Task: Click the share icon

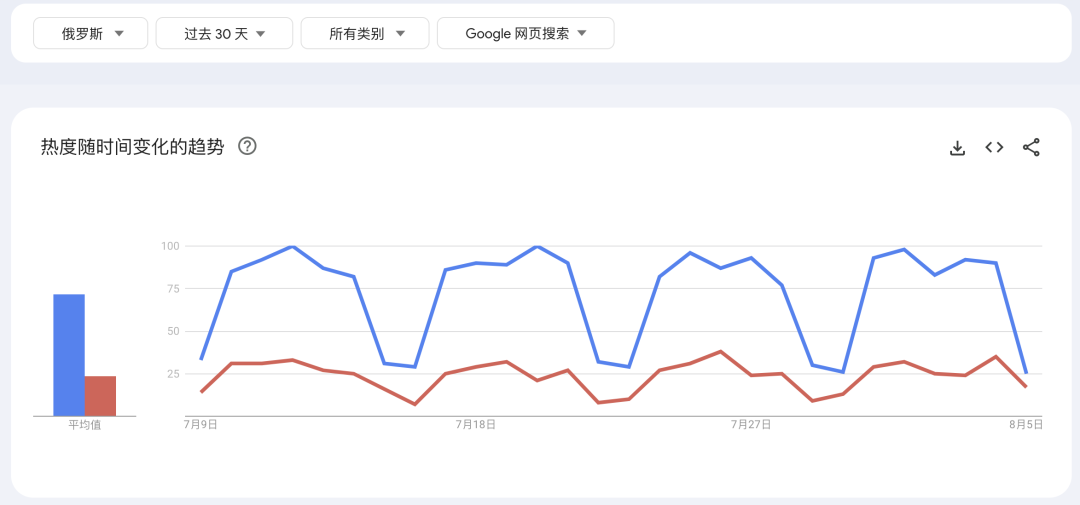Action: click(1031, 147)
